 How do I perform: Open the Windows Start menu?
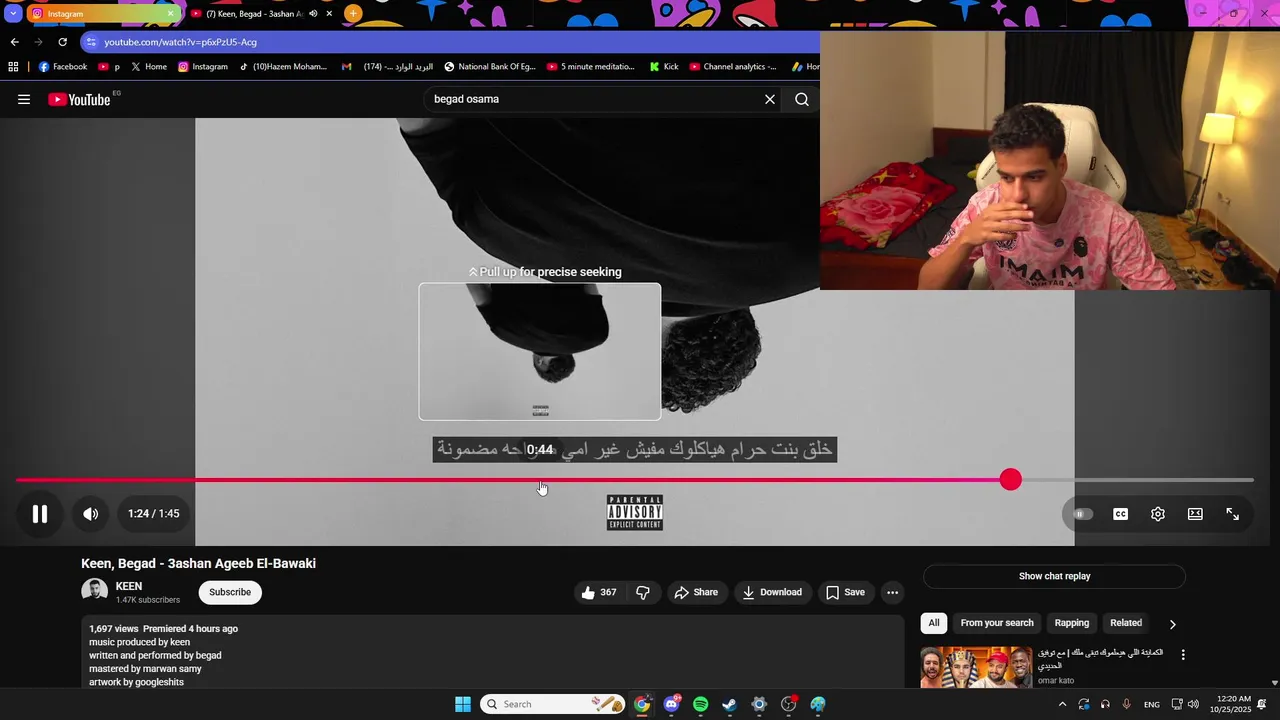coord(463,704)
